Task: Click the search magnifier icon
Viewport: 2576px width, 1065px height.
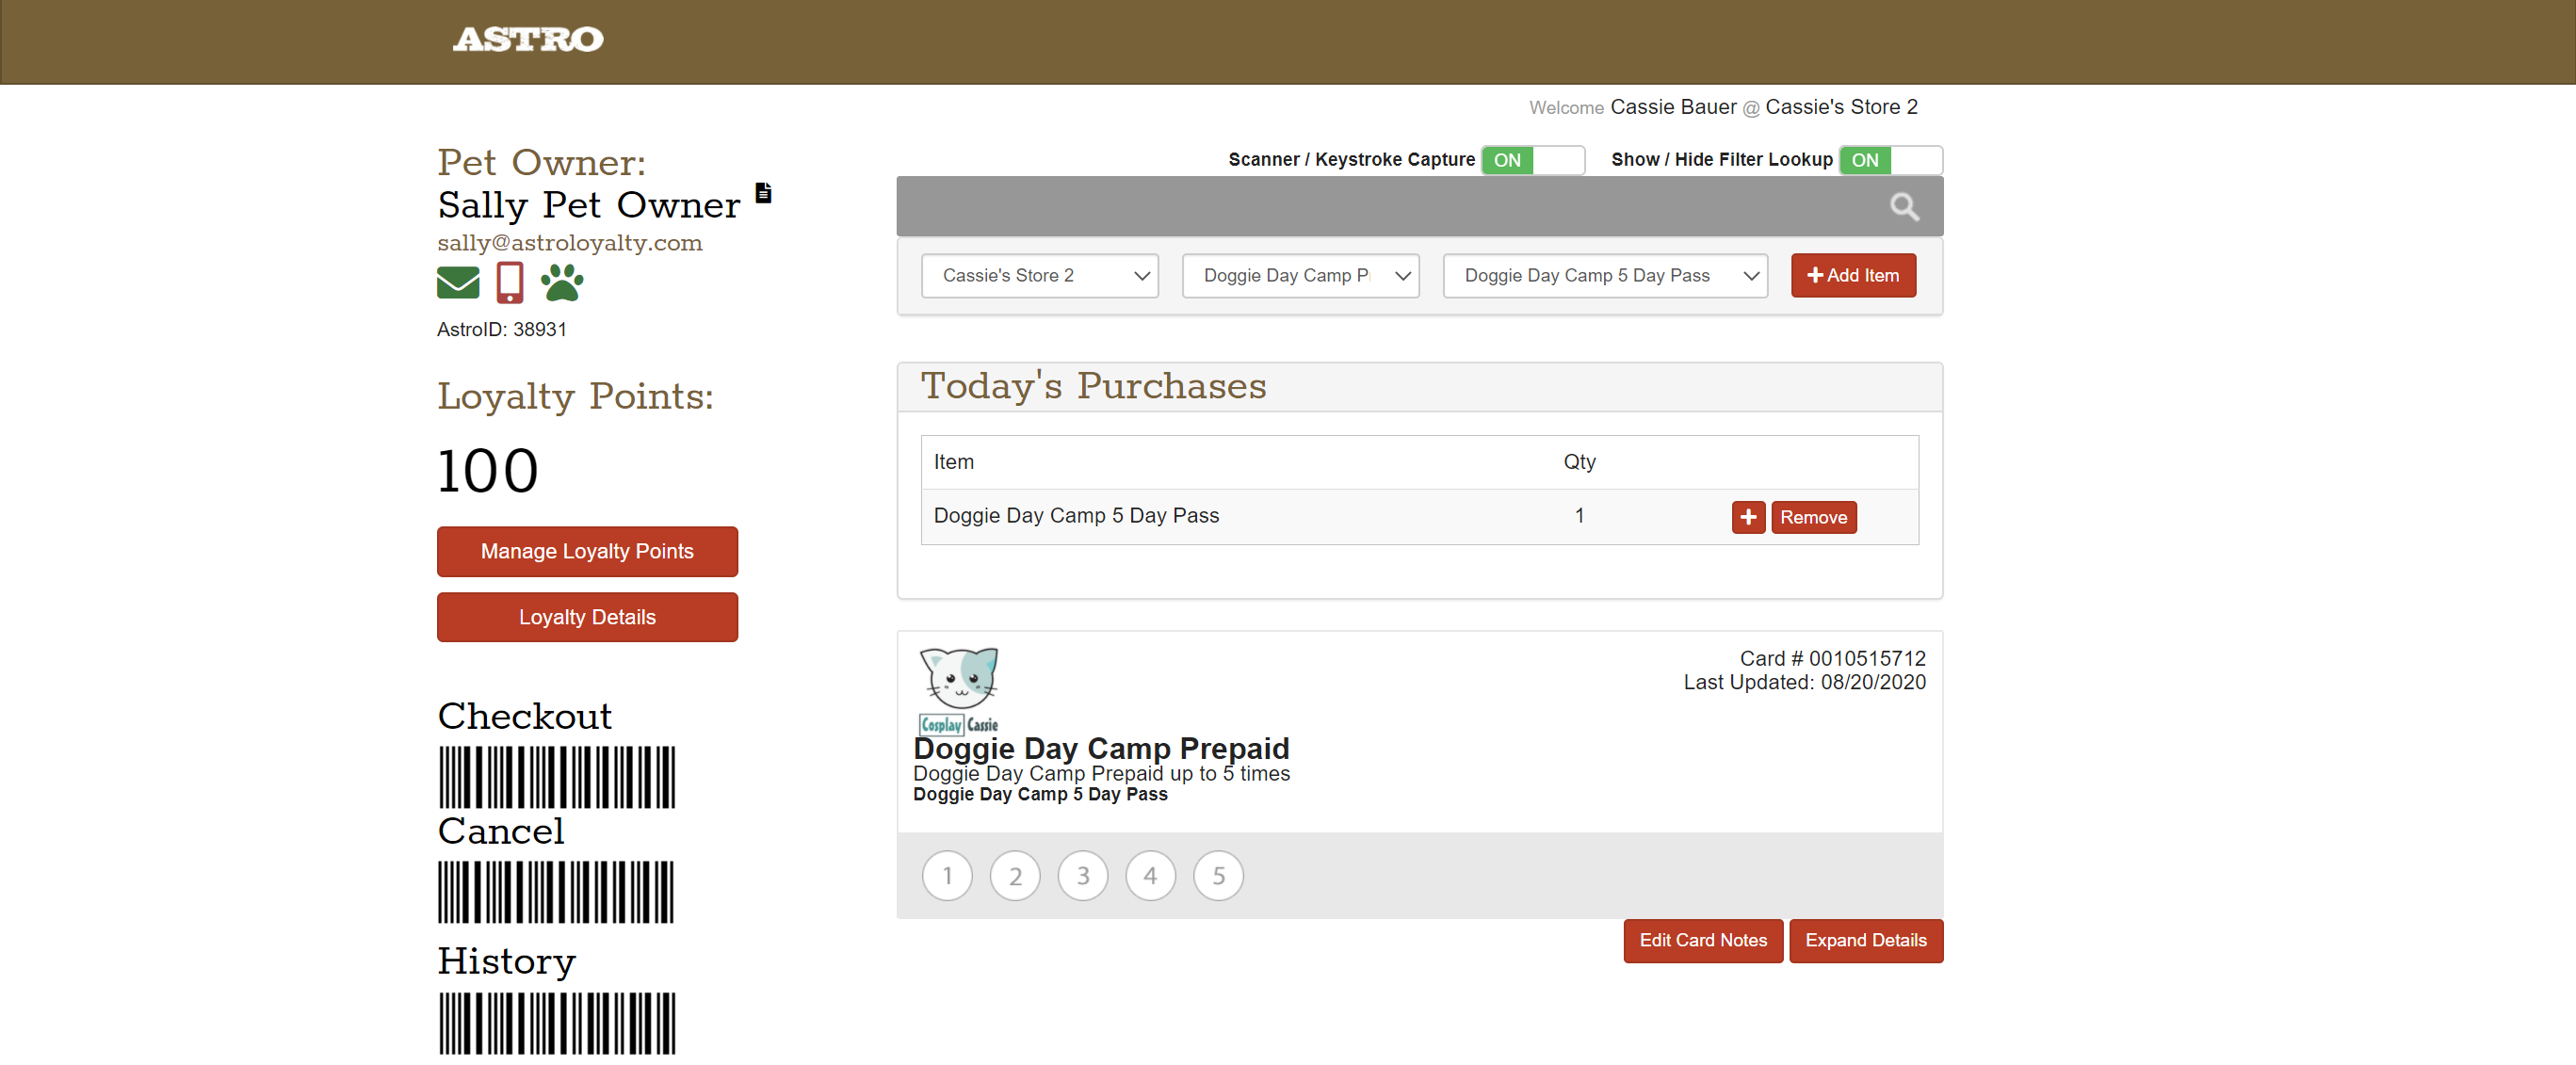Action: click(x=1903, y=207)
